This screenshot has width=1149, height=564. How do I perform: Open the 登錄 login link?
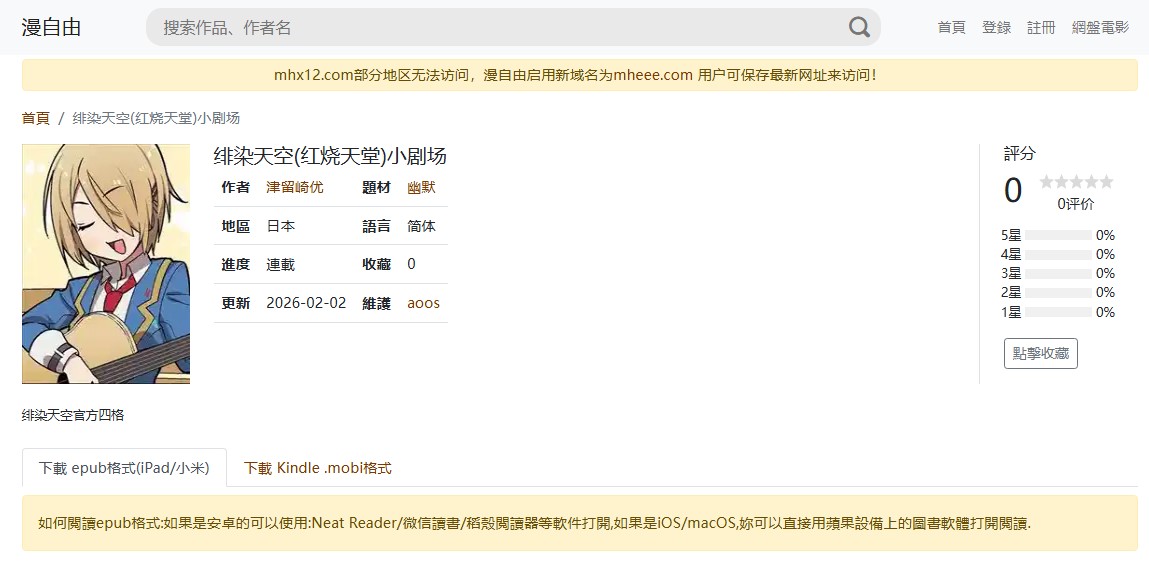(x=996, y=27)
